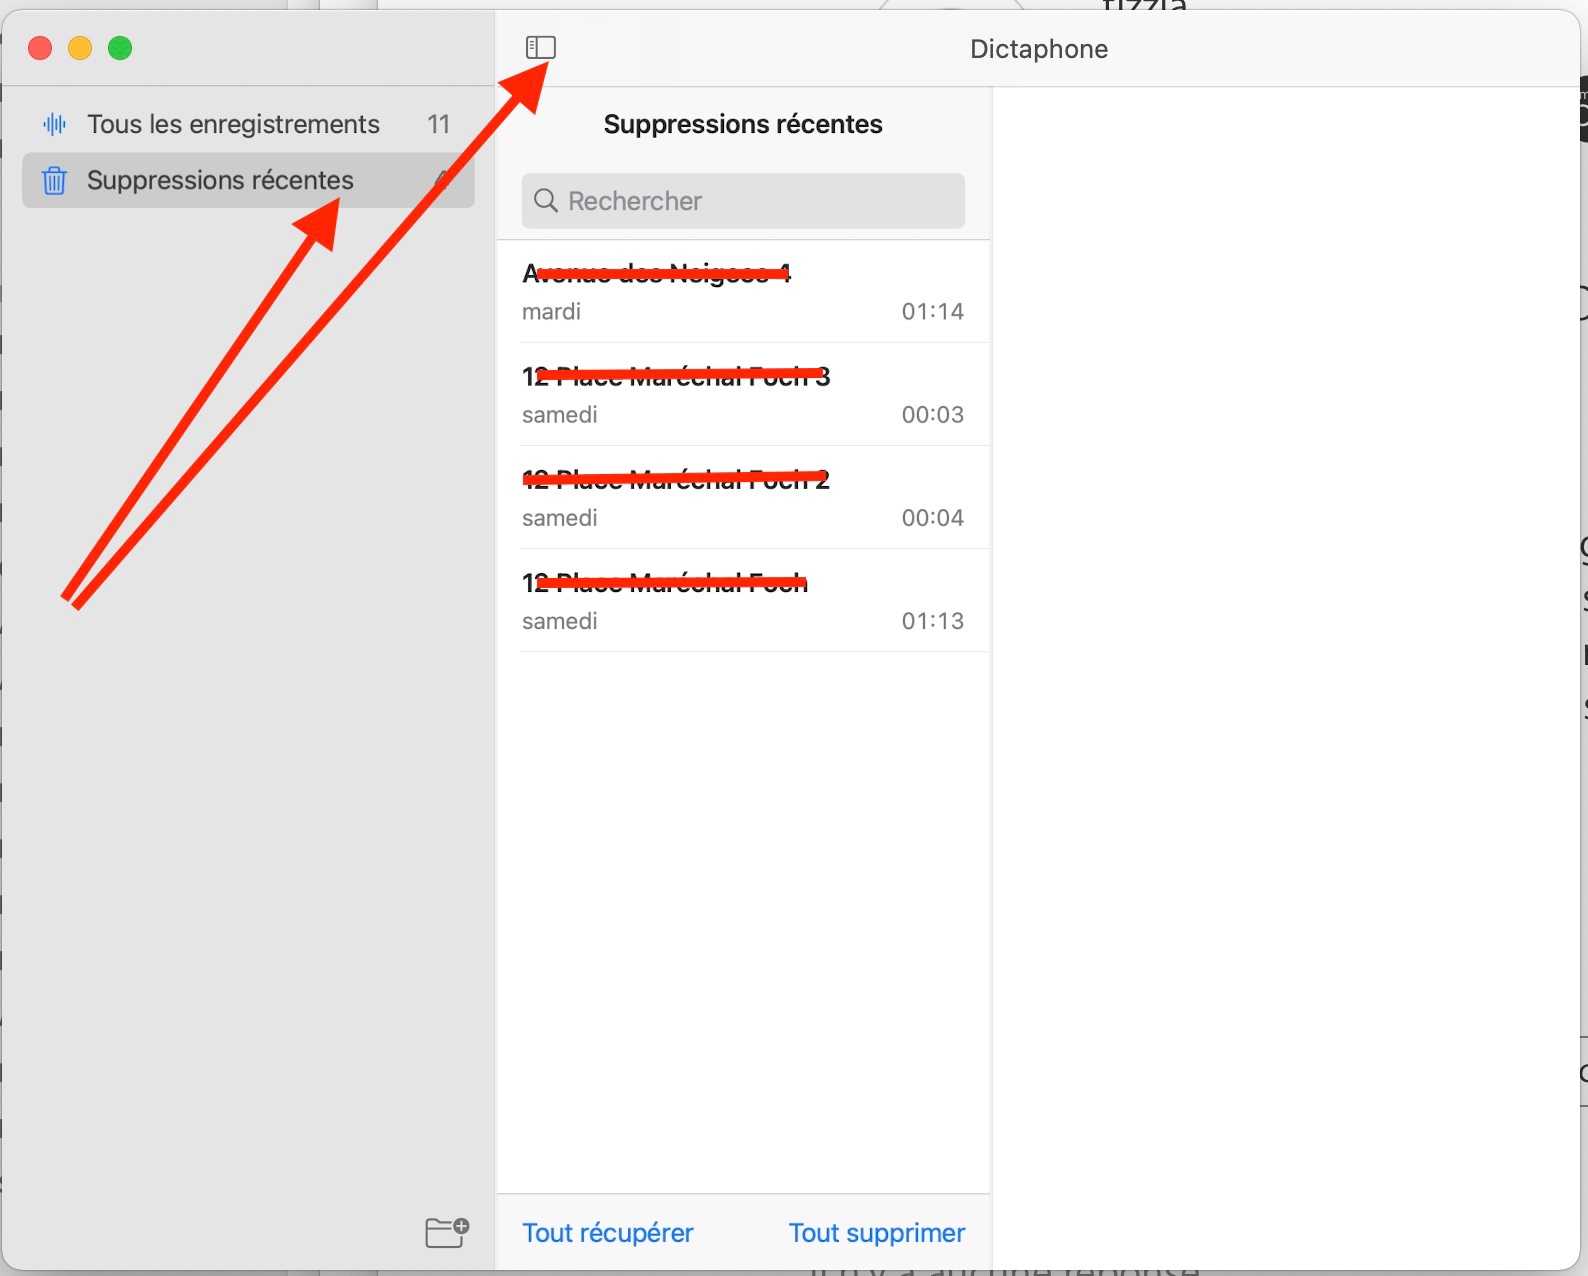This screenshot has height=1276, width=1588.
Task: Select the samedi recording lasting 00:04
Action: 743,498
